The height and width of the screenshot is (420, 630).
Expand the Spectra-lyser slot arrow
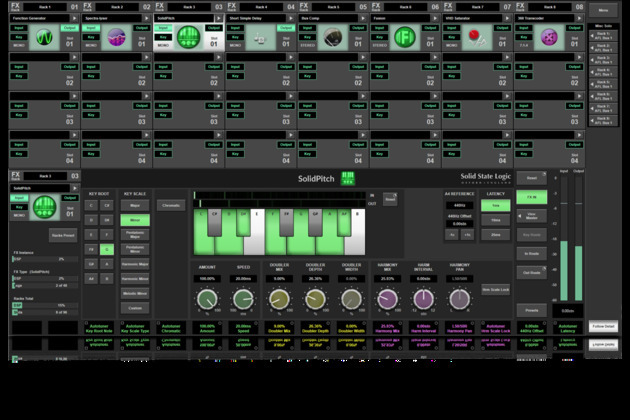(147, 18)
